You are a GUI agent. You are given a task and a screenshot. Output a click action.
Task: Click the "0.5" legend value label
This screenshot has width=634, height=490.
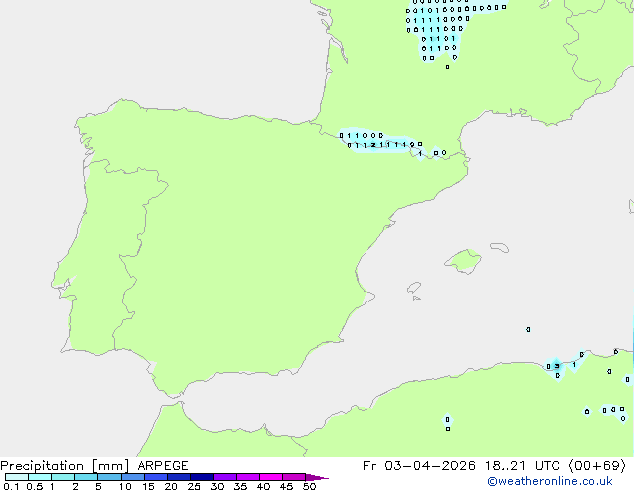34,486
